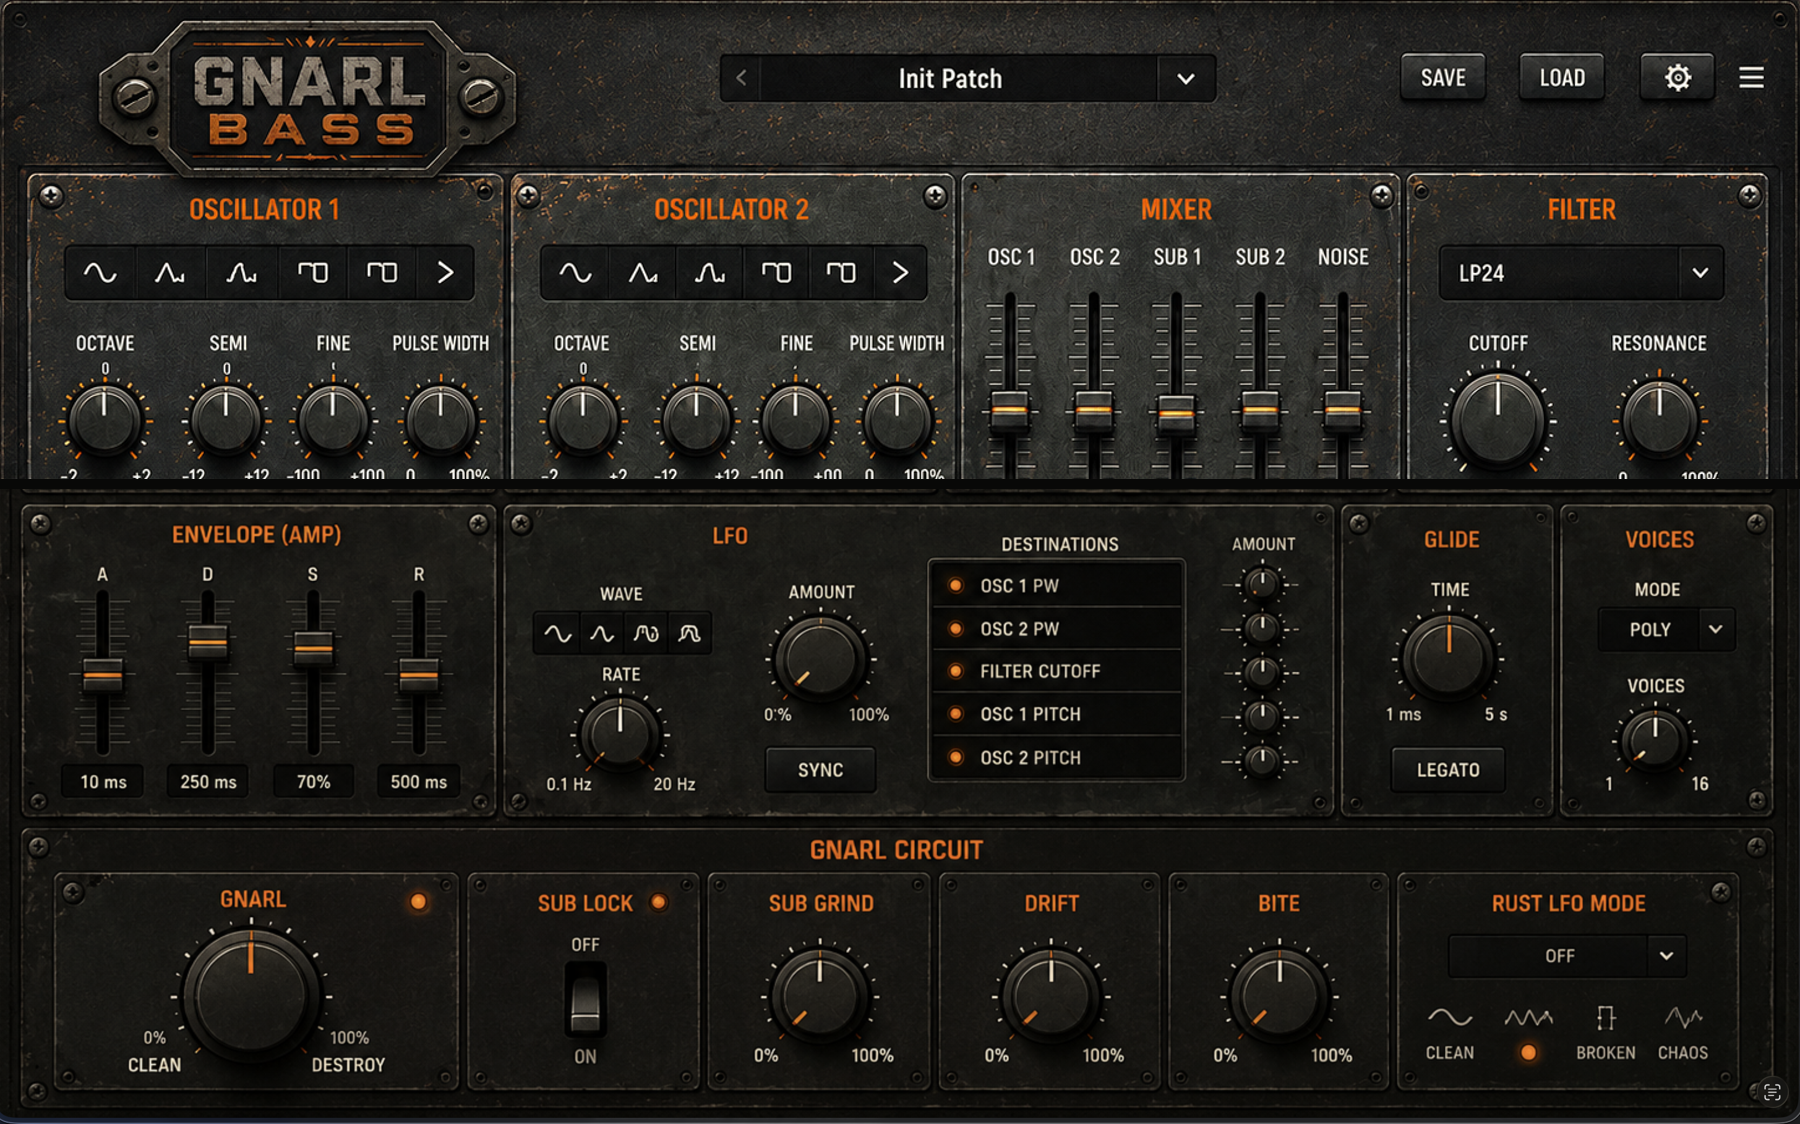Click VOICES count knob
The width and height of the screenshot is (1800, 1124).
(x=1655, y=740)
